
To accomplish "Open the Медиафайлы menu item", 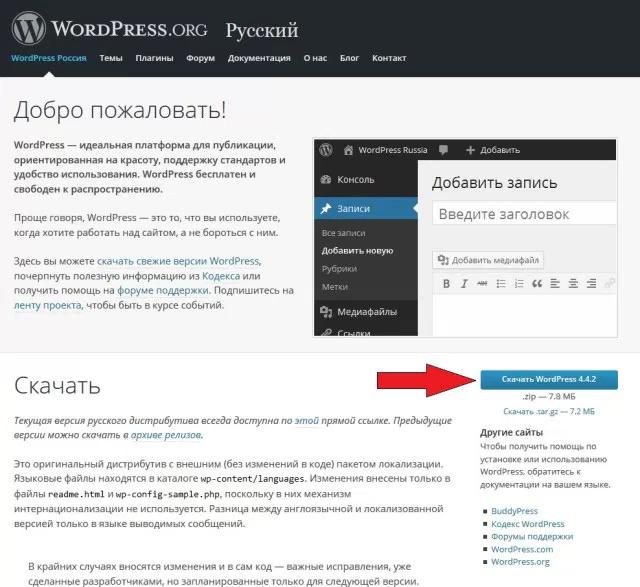I will click(366, 312).
